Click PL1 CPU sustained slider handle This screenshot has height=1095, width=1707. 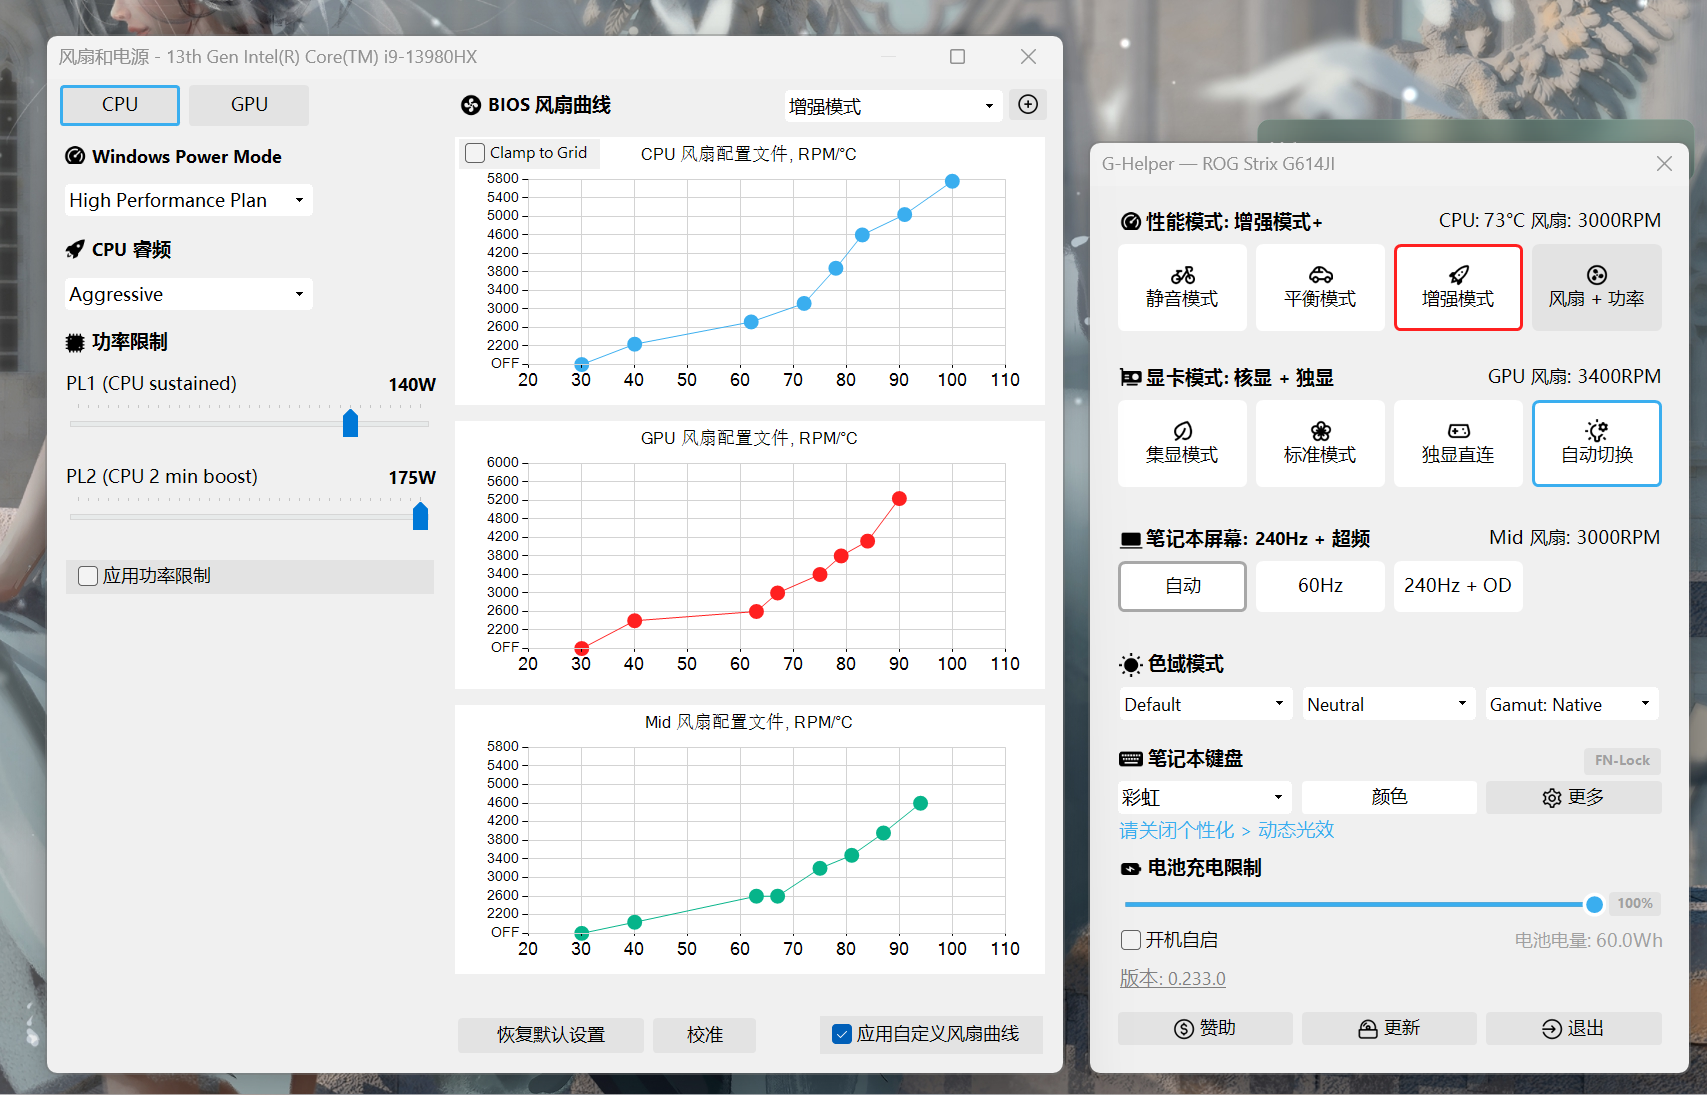point(350,423)
